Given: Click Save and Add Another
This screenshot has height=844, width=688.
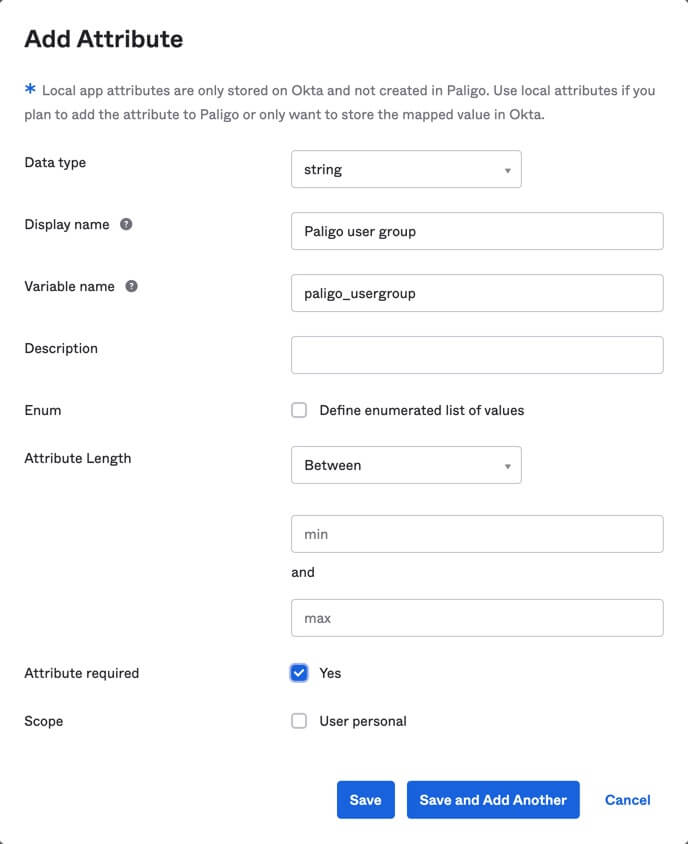Looking at the screenshot, I should (x=493, y=800).
